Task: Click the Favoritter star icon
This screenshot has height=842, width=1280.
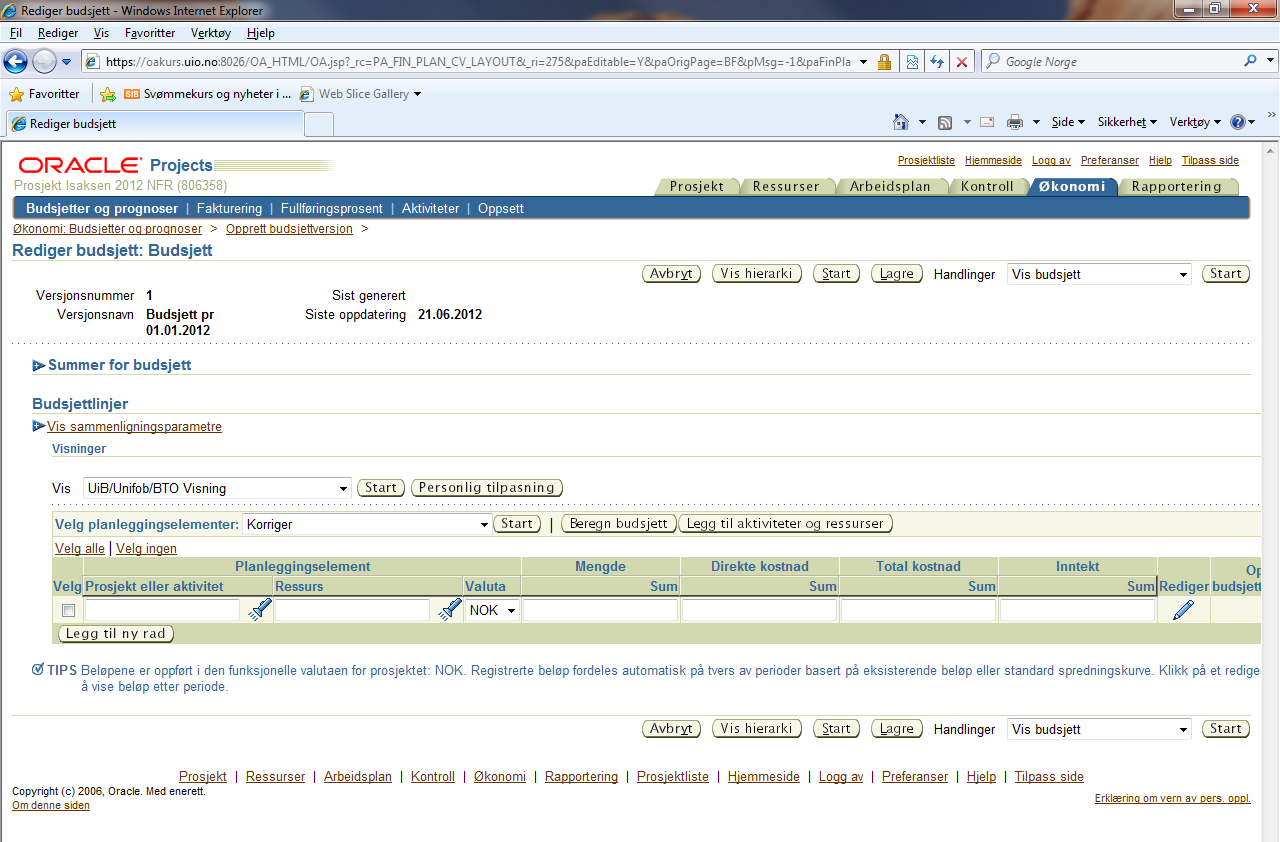Action: (x=17, y=94)
